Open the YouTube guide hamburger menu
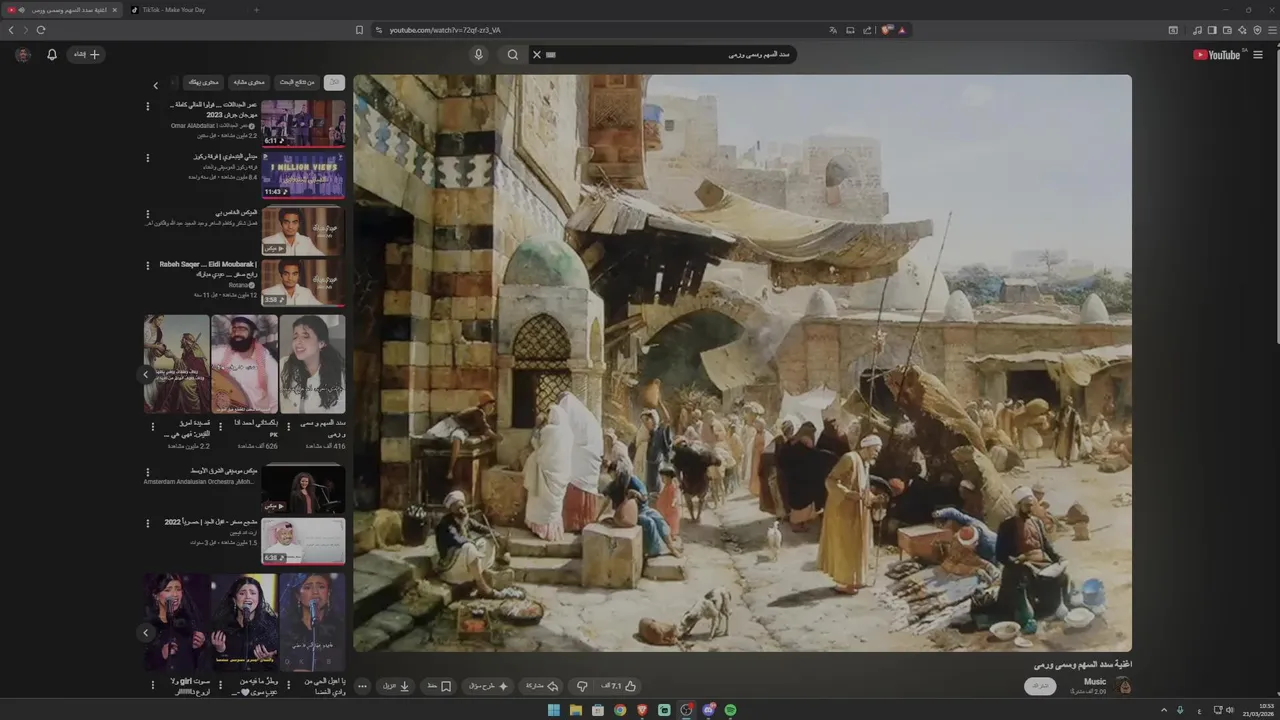The height and width of the screenshot is (720, 1280). coord(1258,55)
